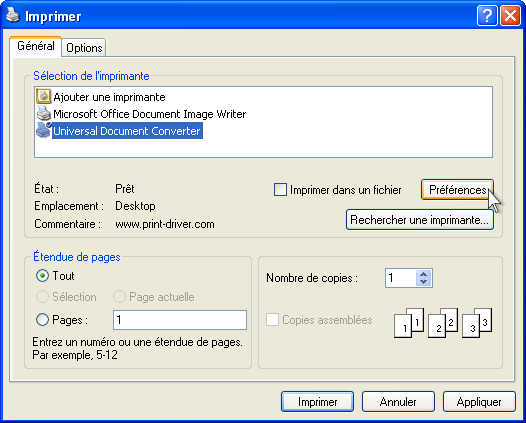Enable Imprimer dans un fichier checkbox

coord(280,190)
